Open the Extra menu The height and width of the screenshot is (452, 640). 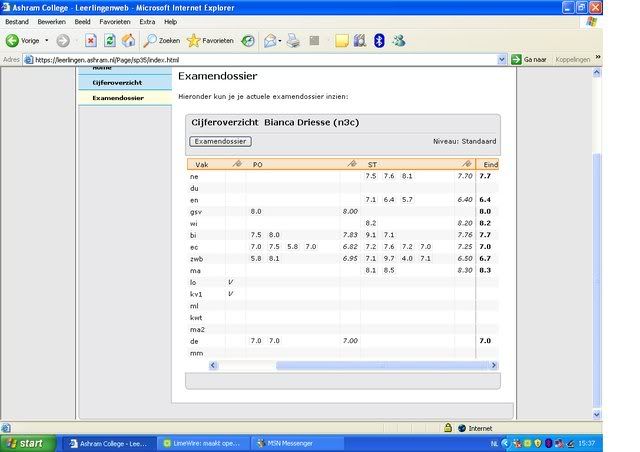(x=147, y=21)
